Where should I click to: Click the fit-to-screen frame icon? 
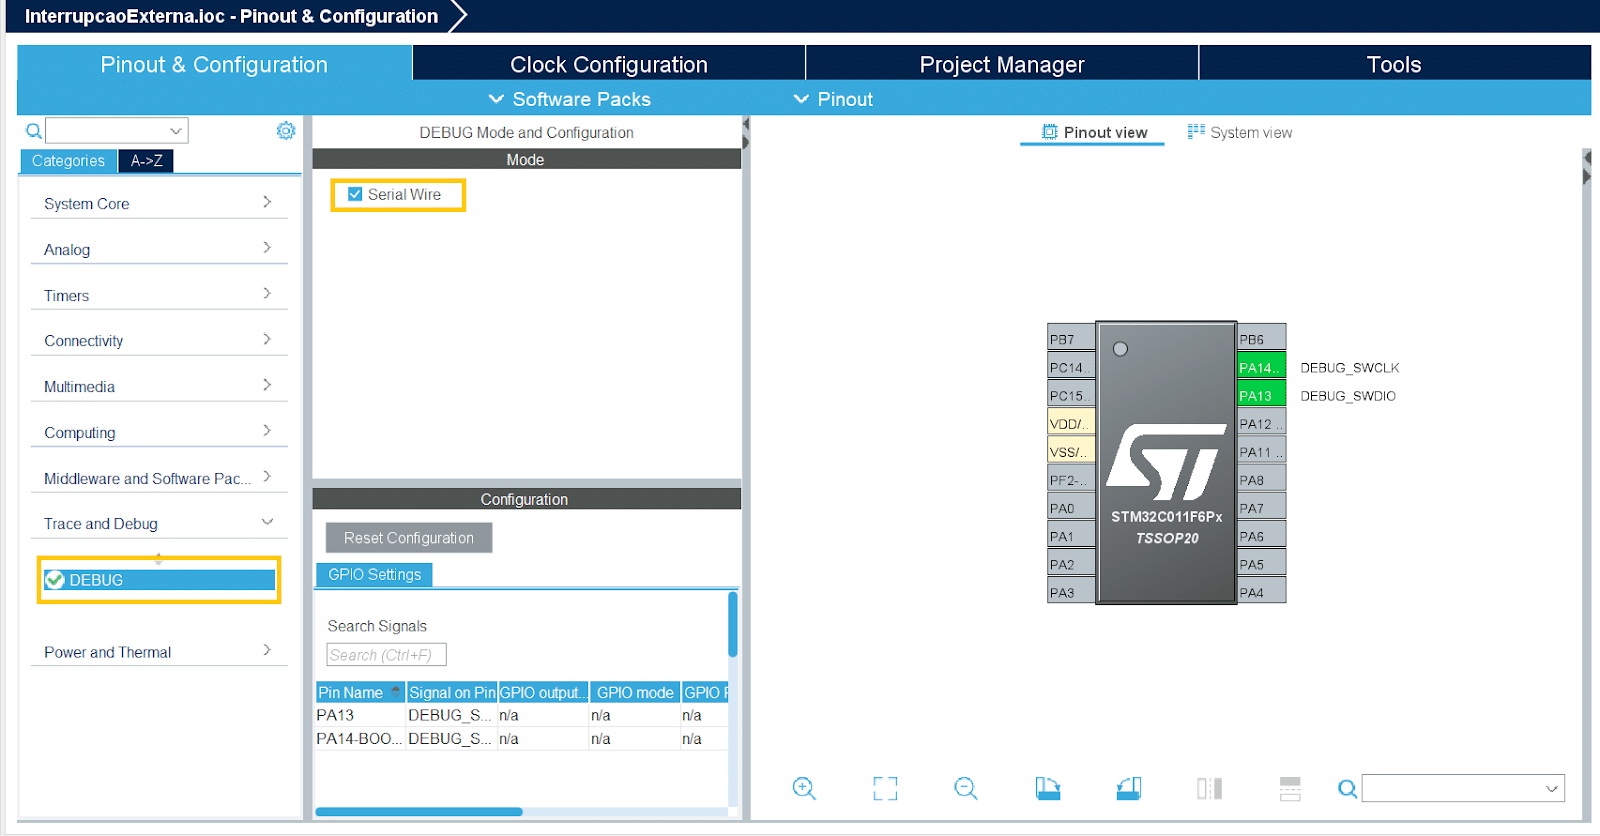tap(885, 788)
